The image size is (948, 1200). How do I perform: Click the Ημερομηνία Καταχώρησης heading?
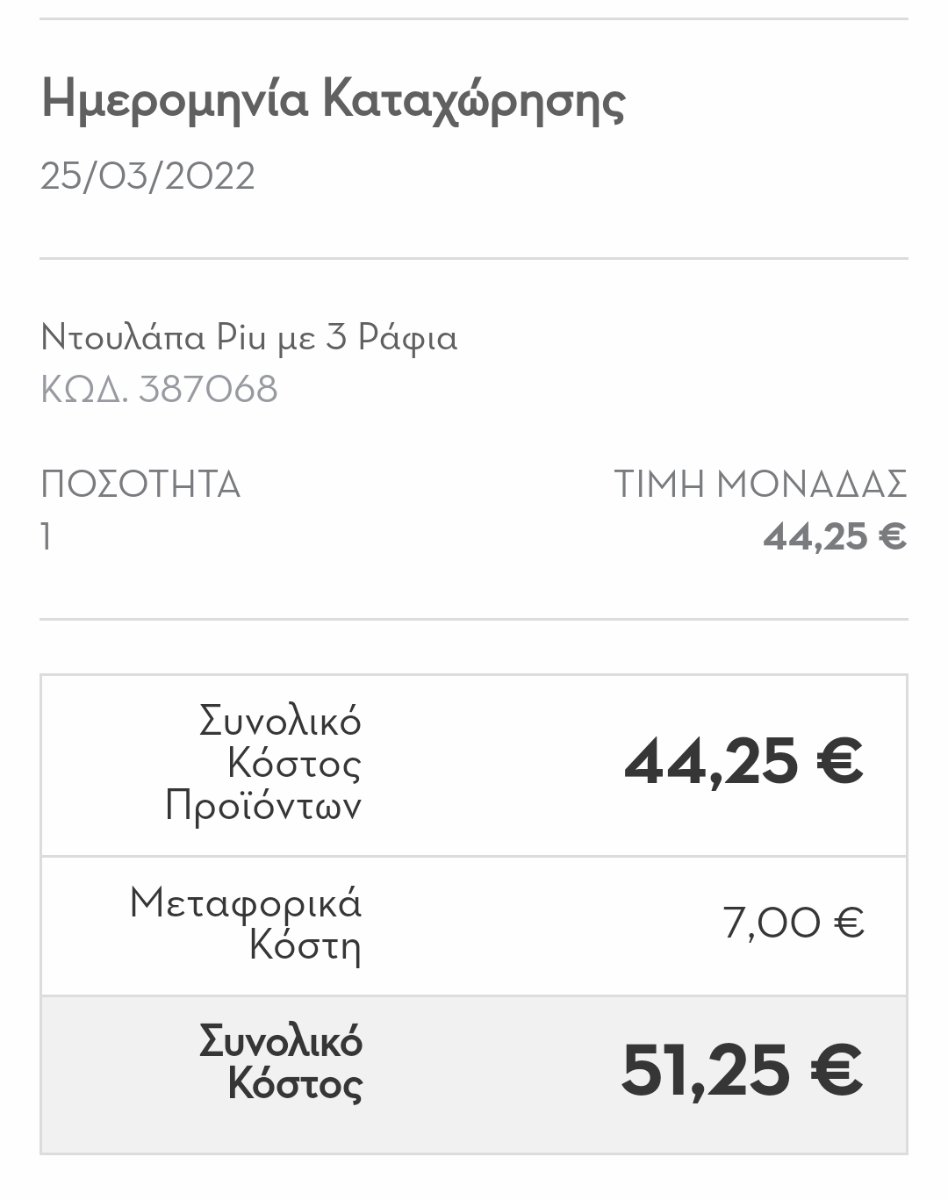click(333, 103)
